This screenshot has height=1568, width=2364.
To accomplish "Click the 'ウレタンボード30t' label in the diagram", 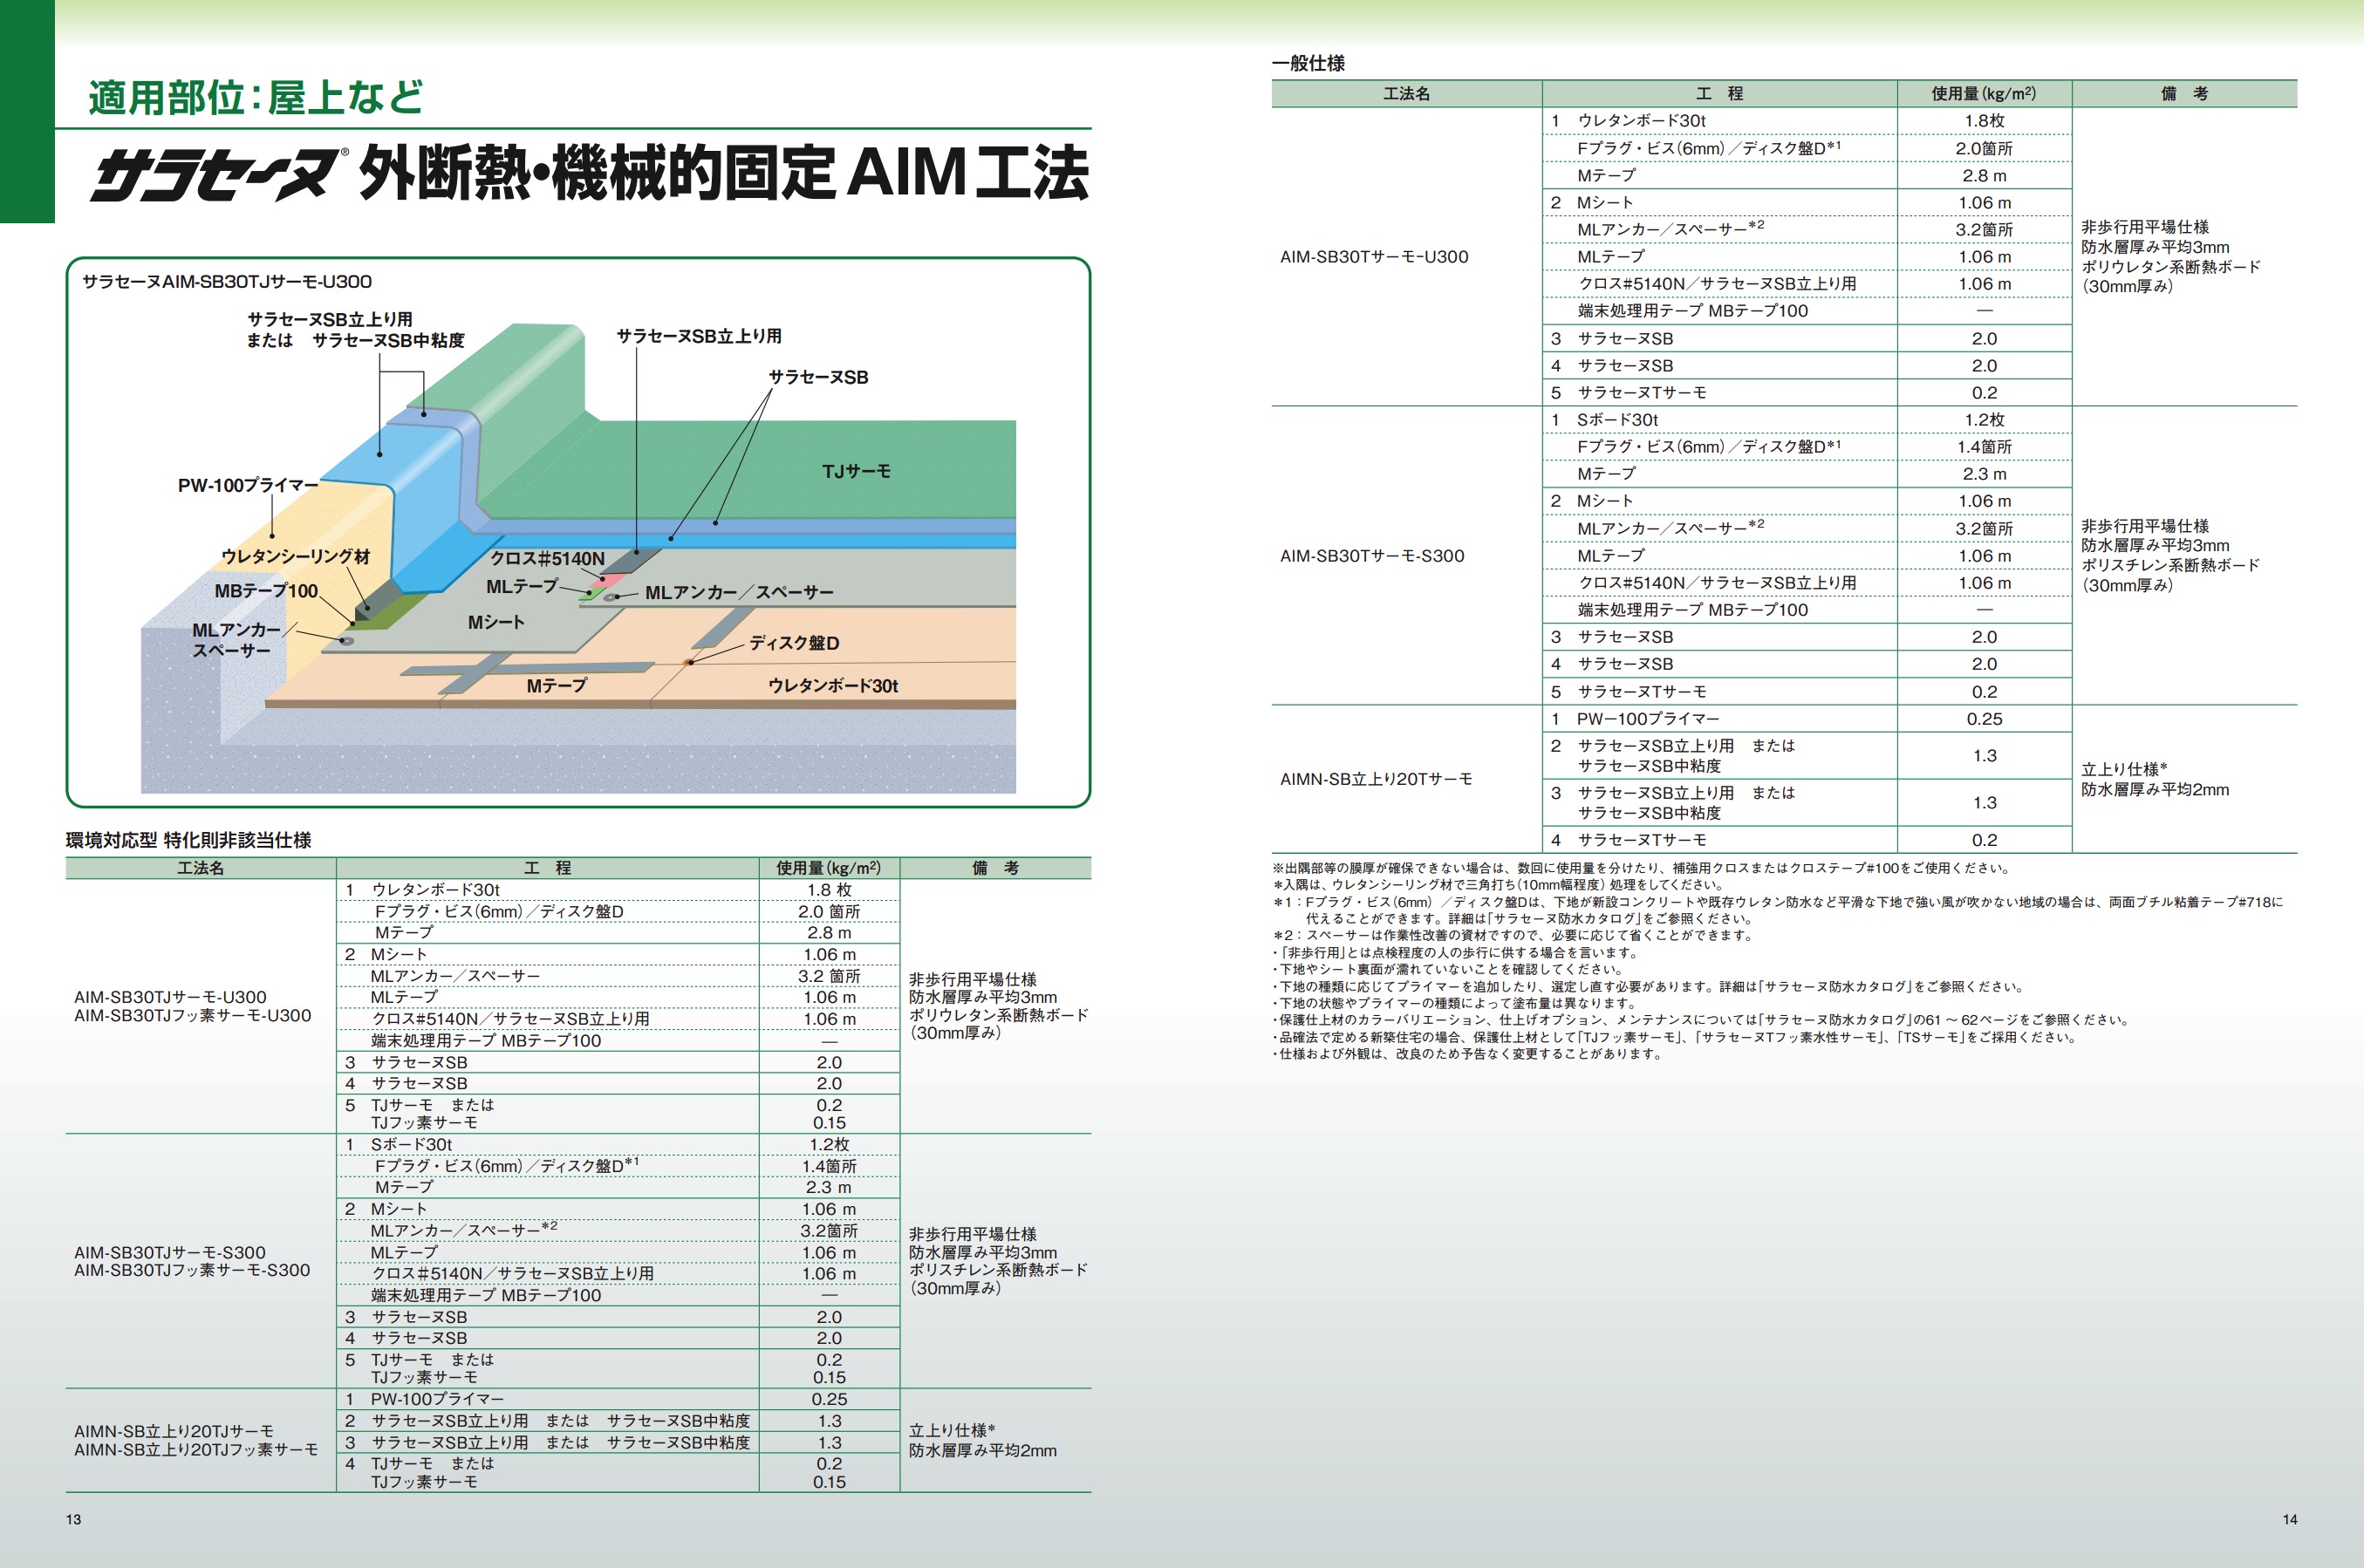I will [833, 686].
